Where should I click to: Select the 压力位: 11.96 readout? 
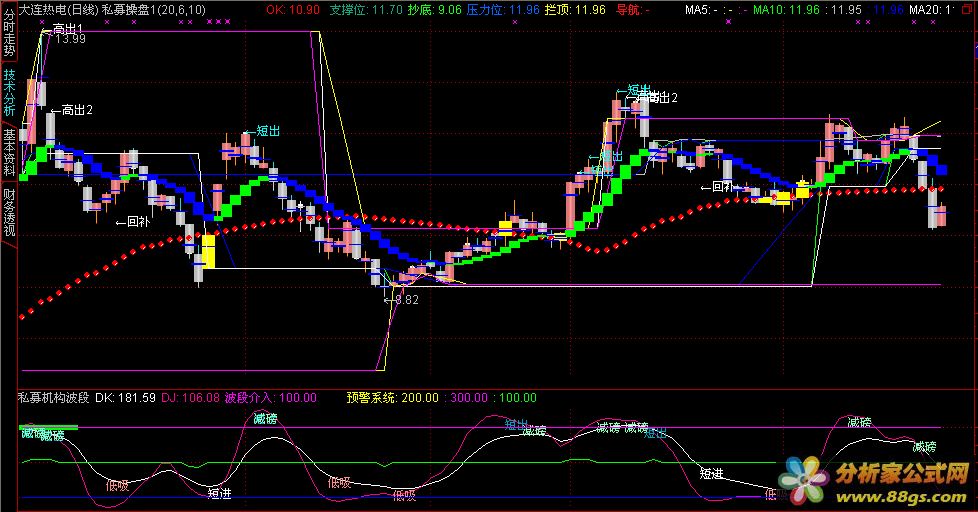(x=503, y=9)
